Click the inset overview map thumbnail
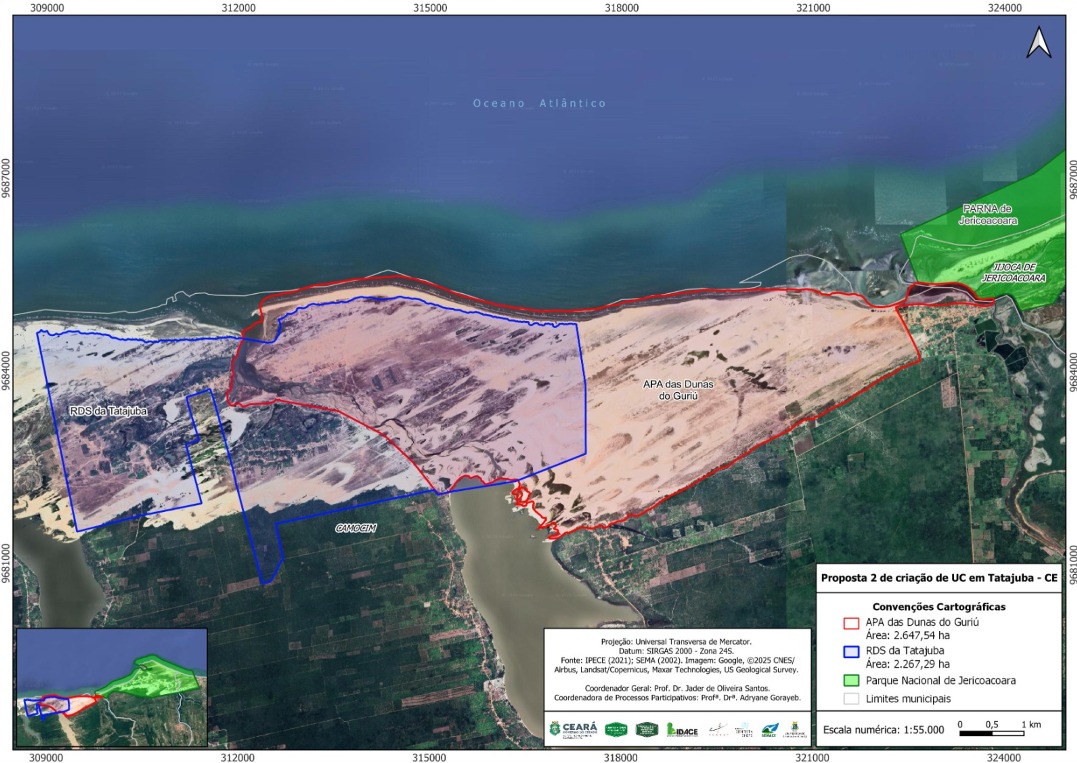The image size is (1077, 763). [x=111, y=688]
